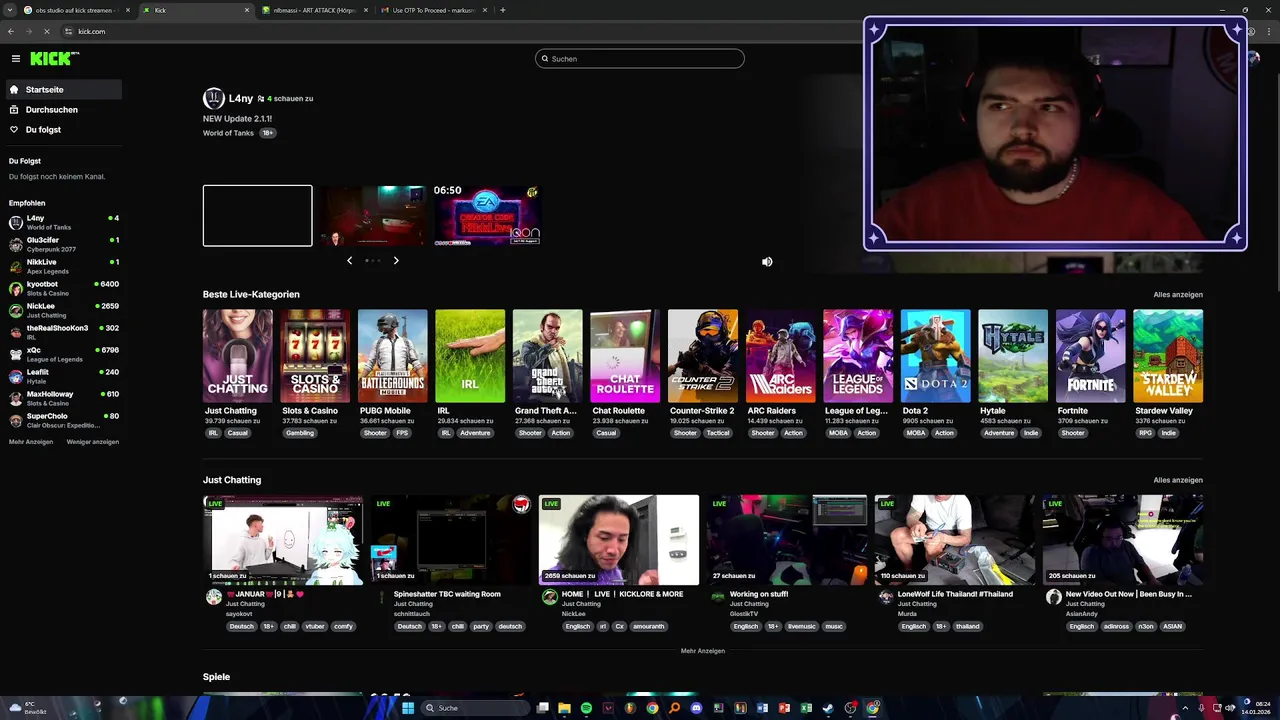Open a new browser tab with plus
The width and height of the screenshot is (1280, 720).
pos(503,10)
